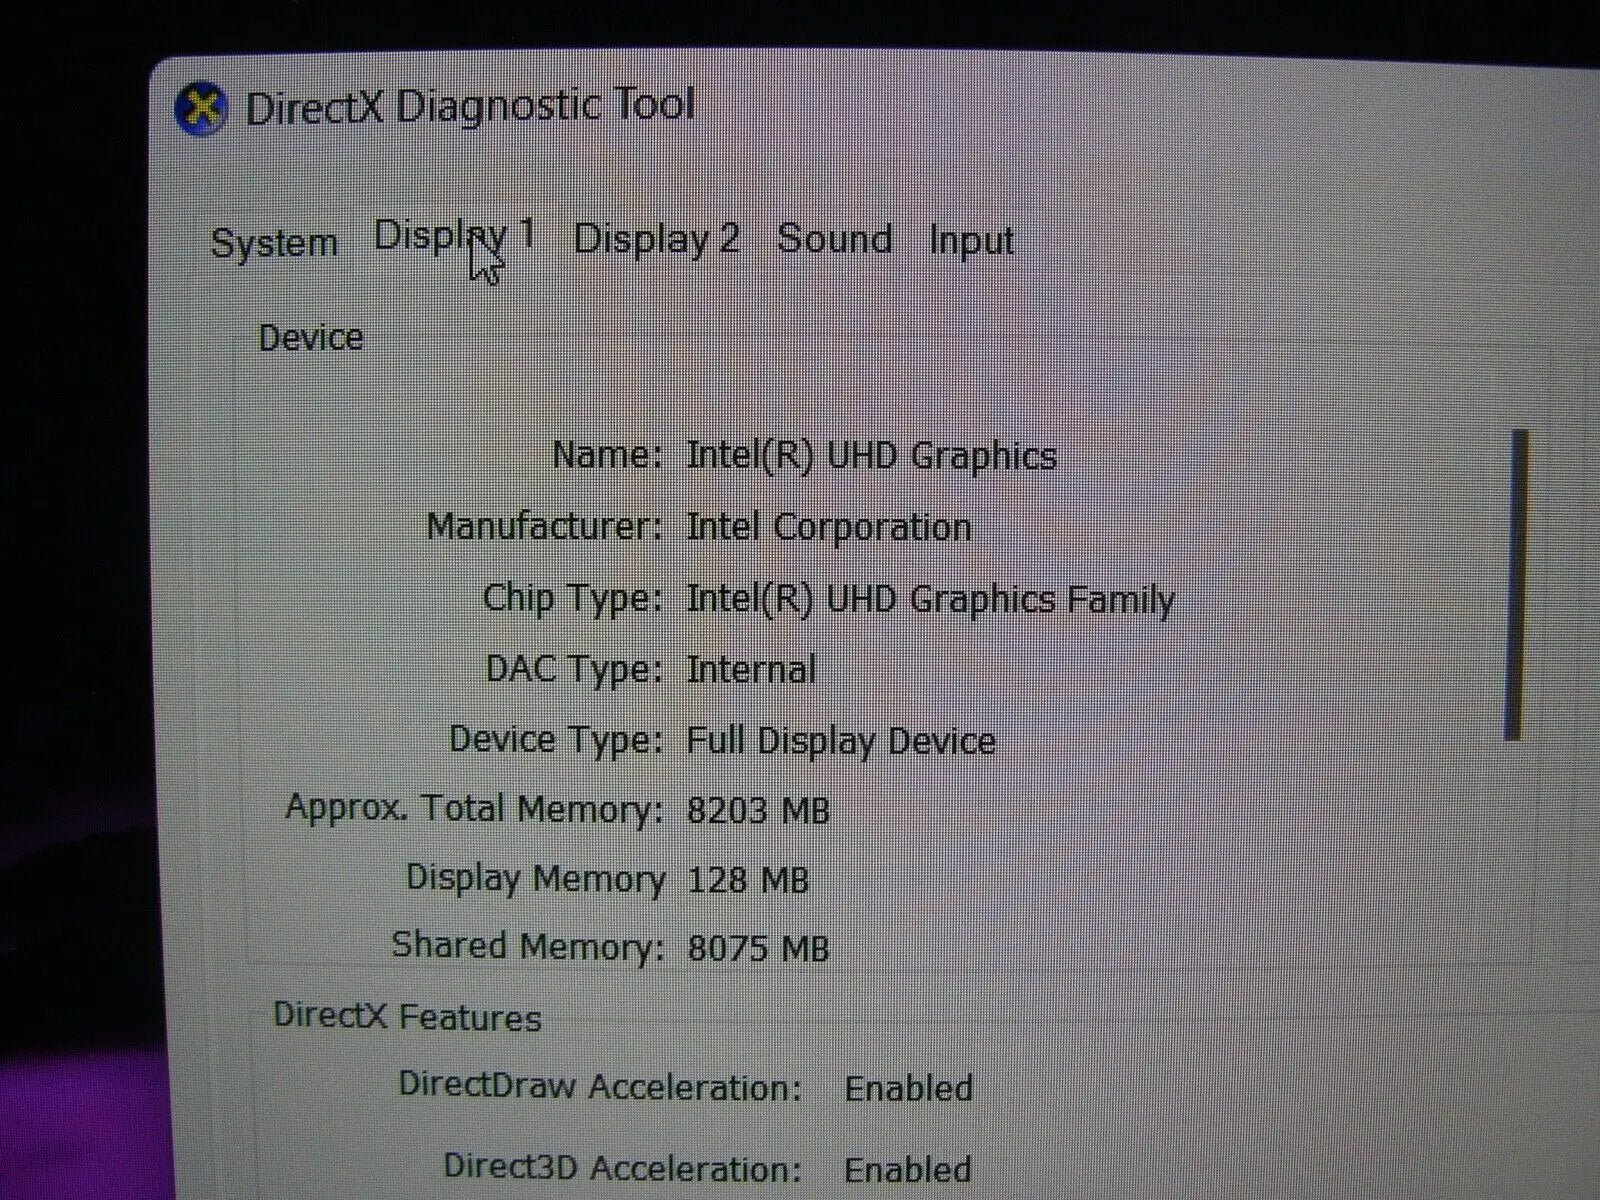Click the 'Chip Type:' field label
The height and width of the screenshot is (1200, 1600).
coord(573,599)
